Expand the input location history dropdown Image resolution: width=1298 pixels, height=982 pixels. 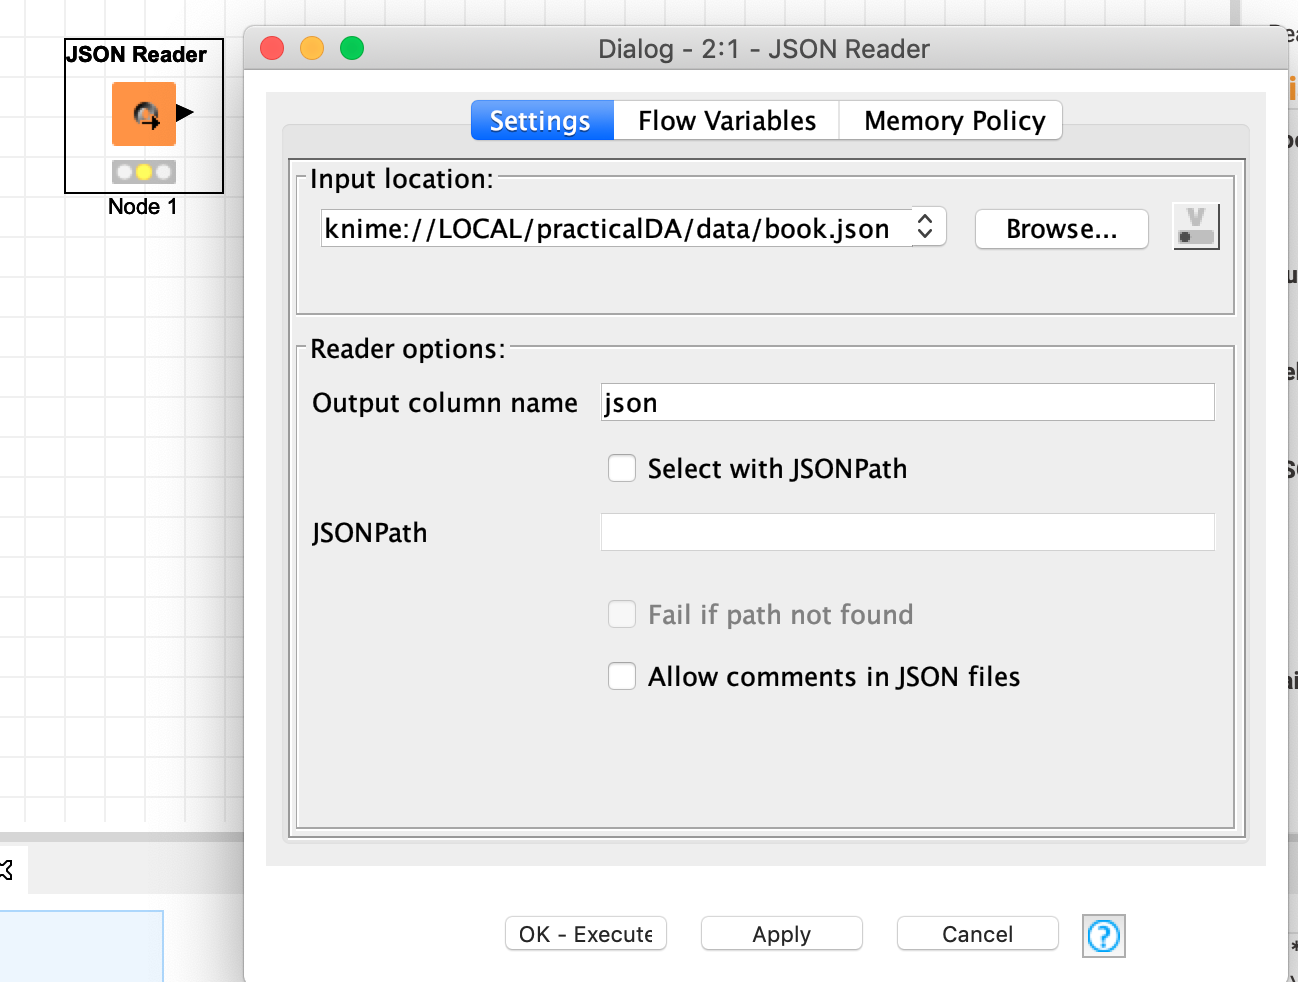(926, 228)
